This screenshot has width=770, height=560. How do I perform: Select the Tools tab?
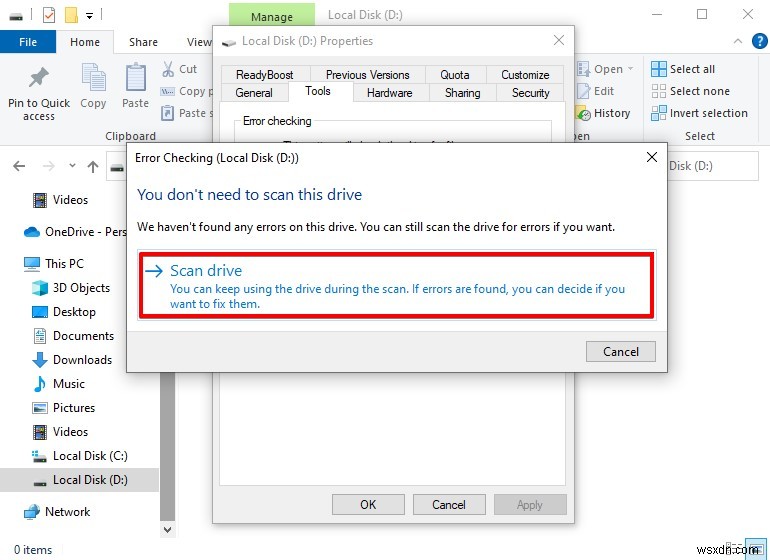pos(318,91)
